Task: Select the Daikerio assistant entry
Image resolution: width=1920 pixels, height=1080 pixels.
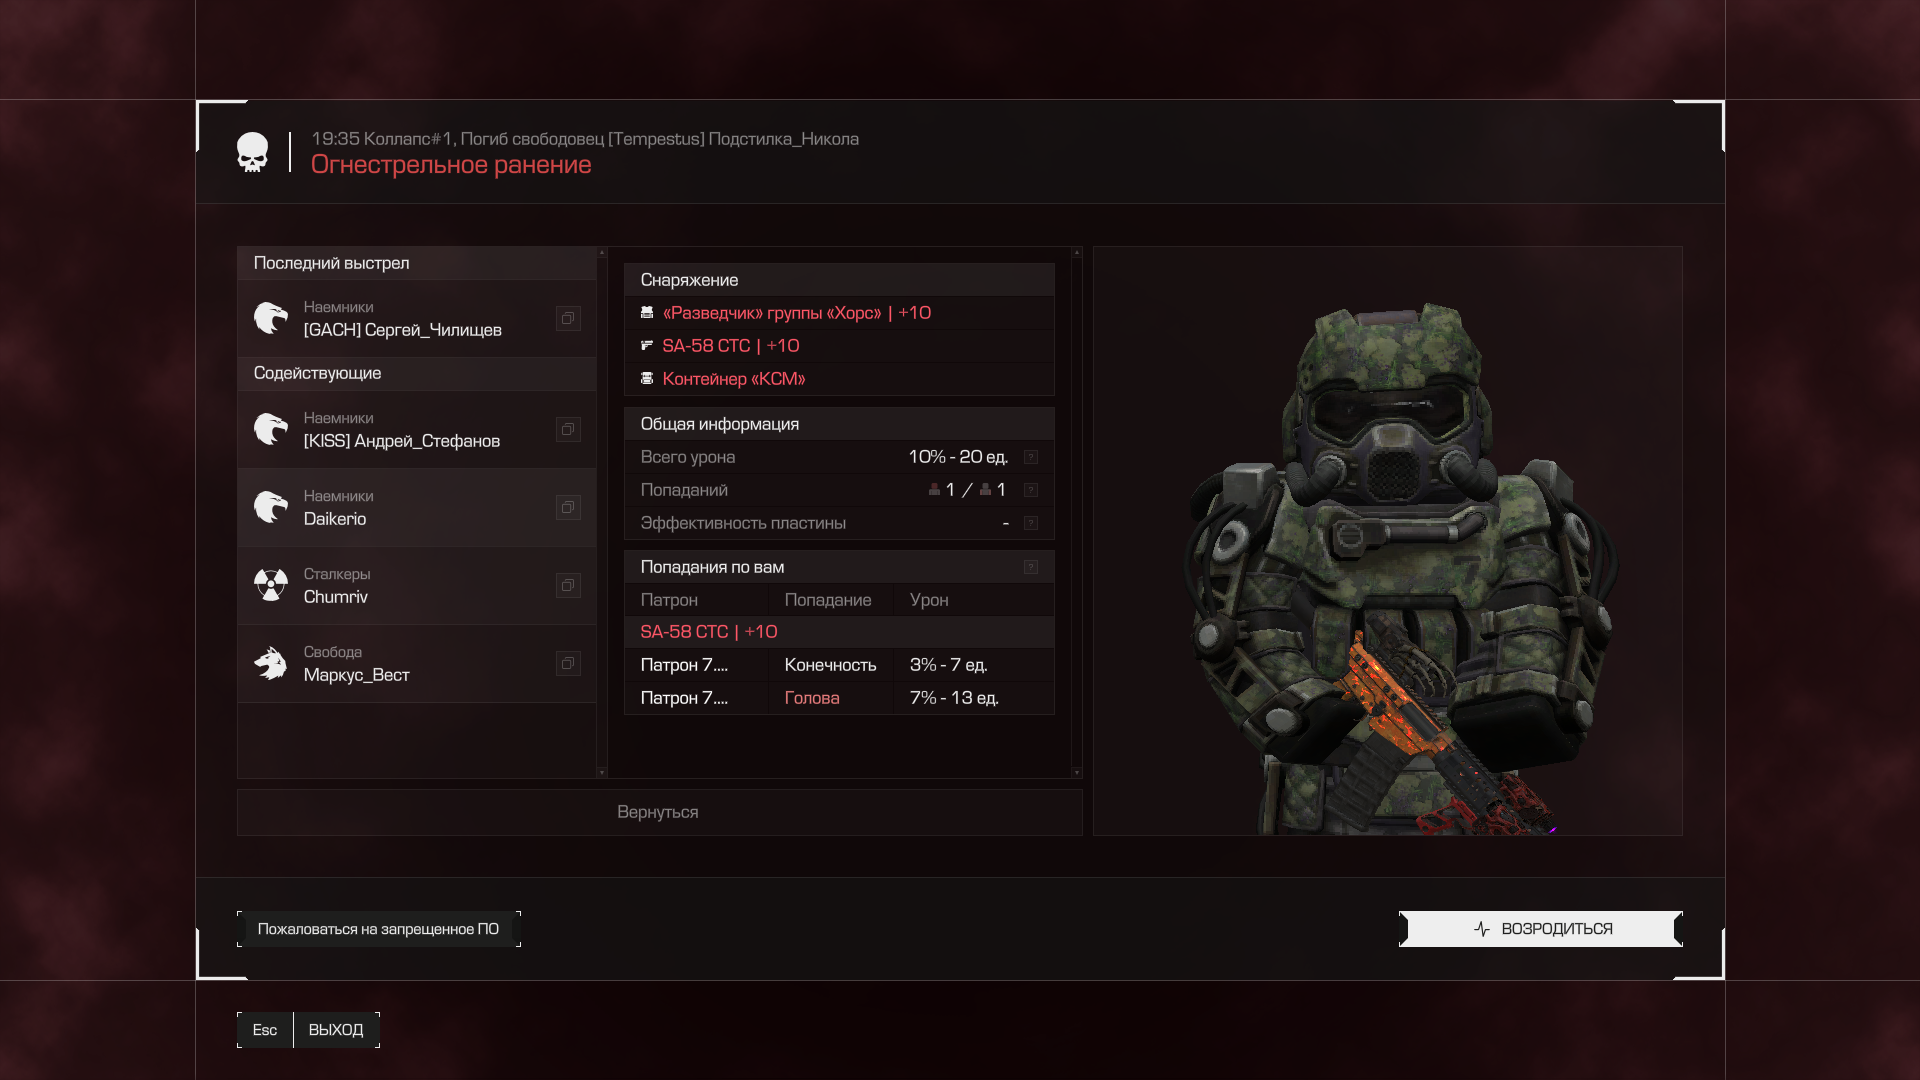Action: pyautogui.click(x=417, y=507)
